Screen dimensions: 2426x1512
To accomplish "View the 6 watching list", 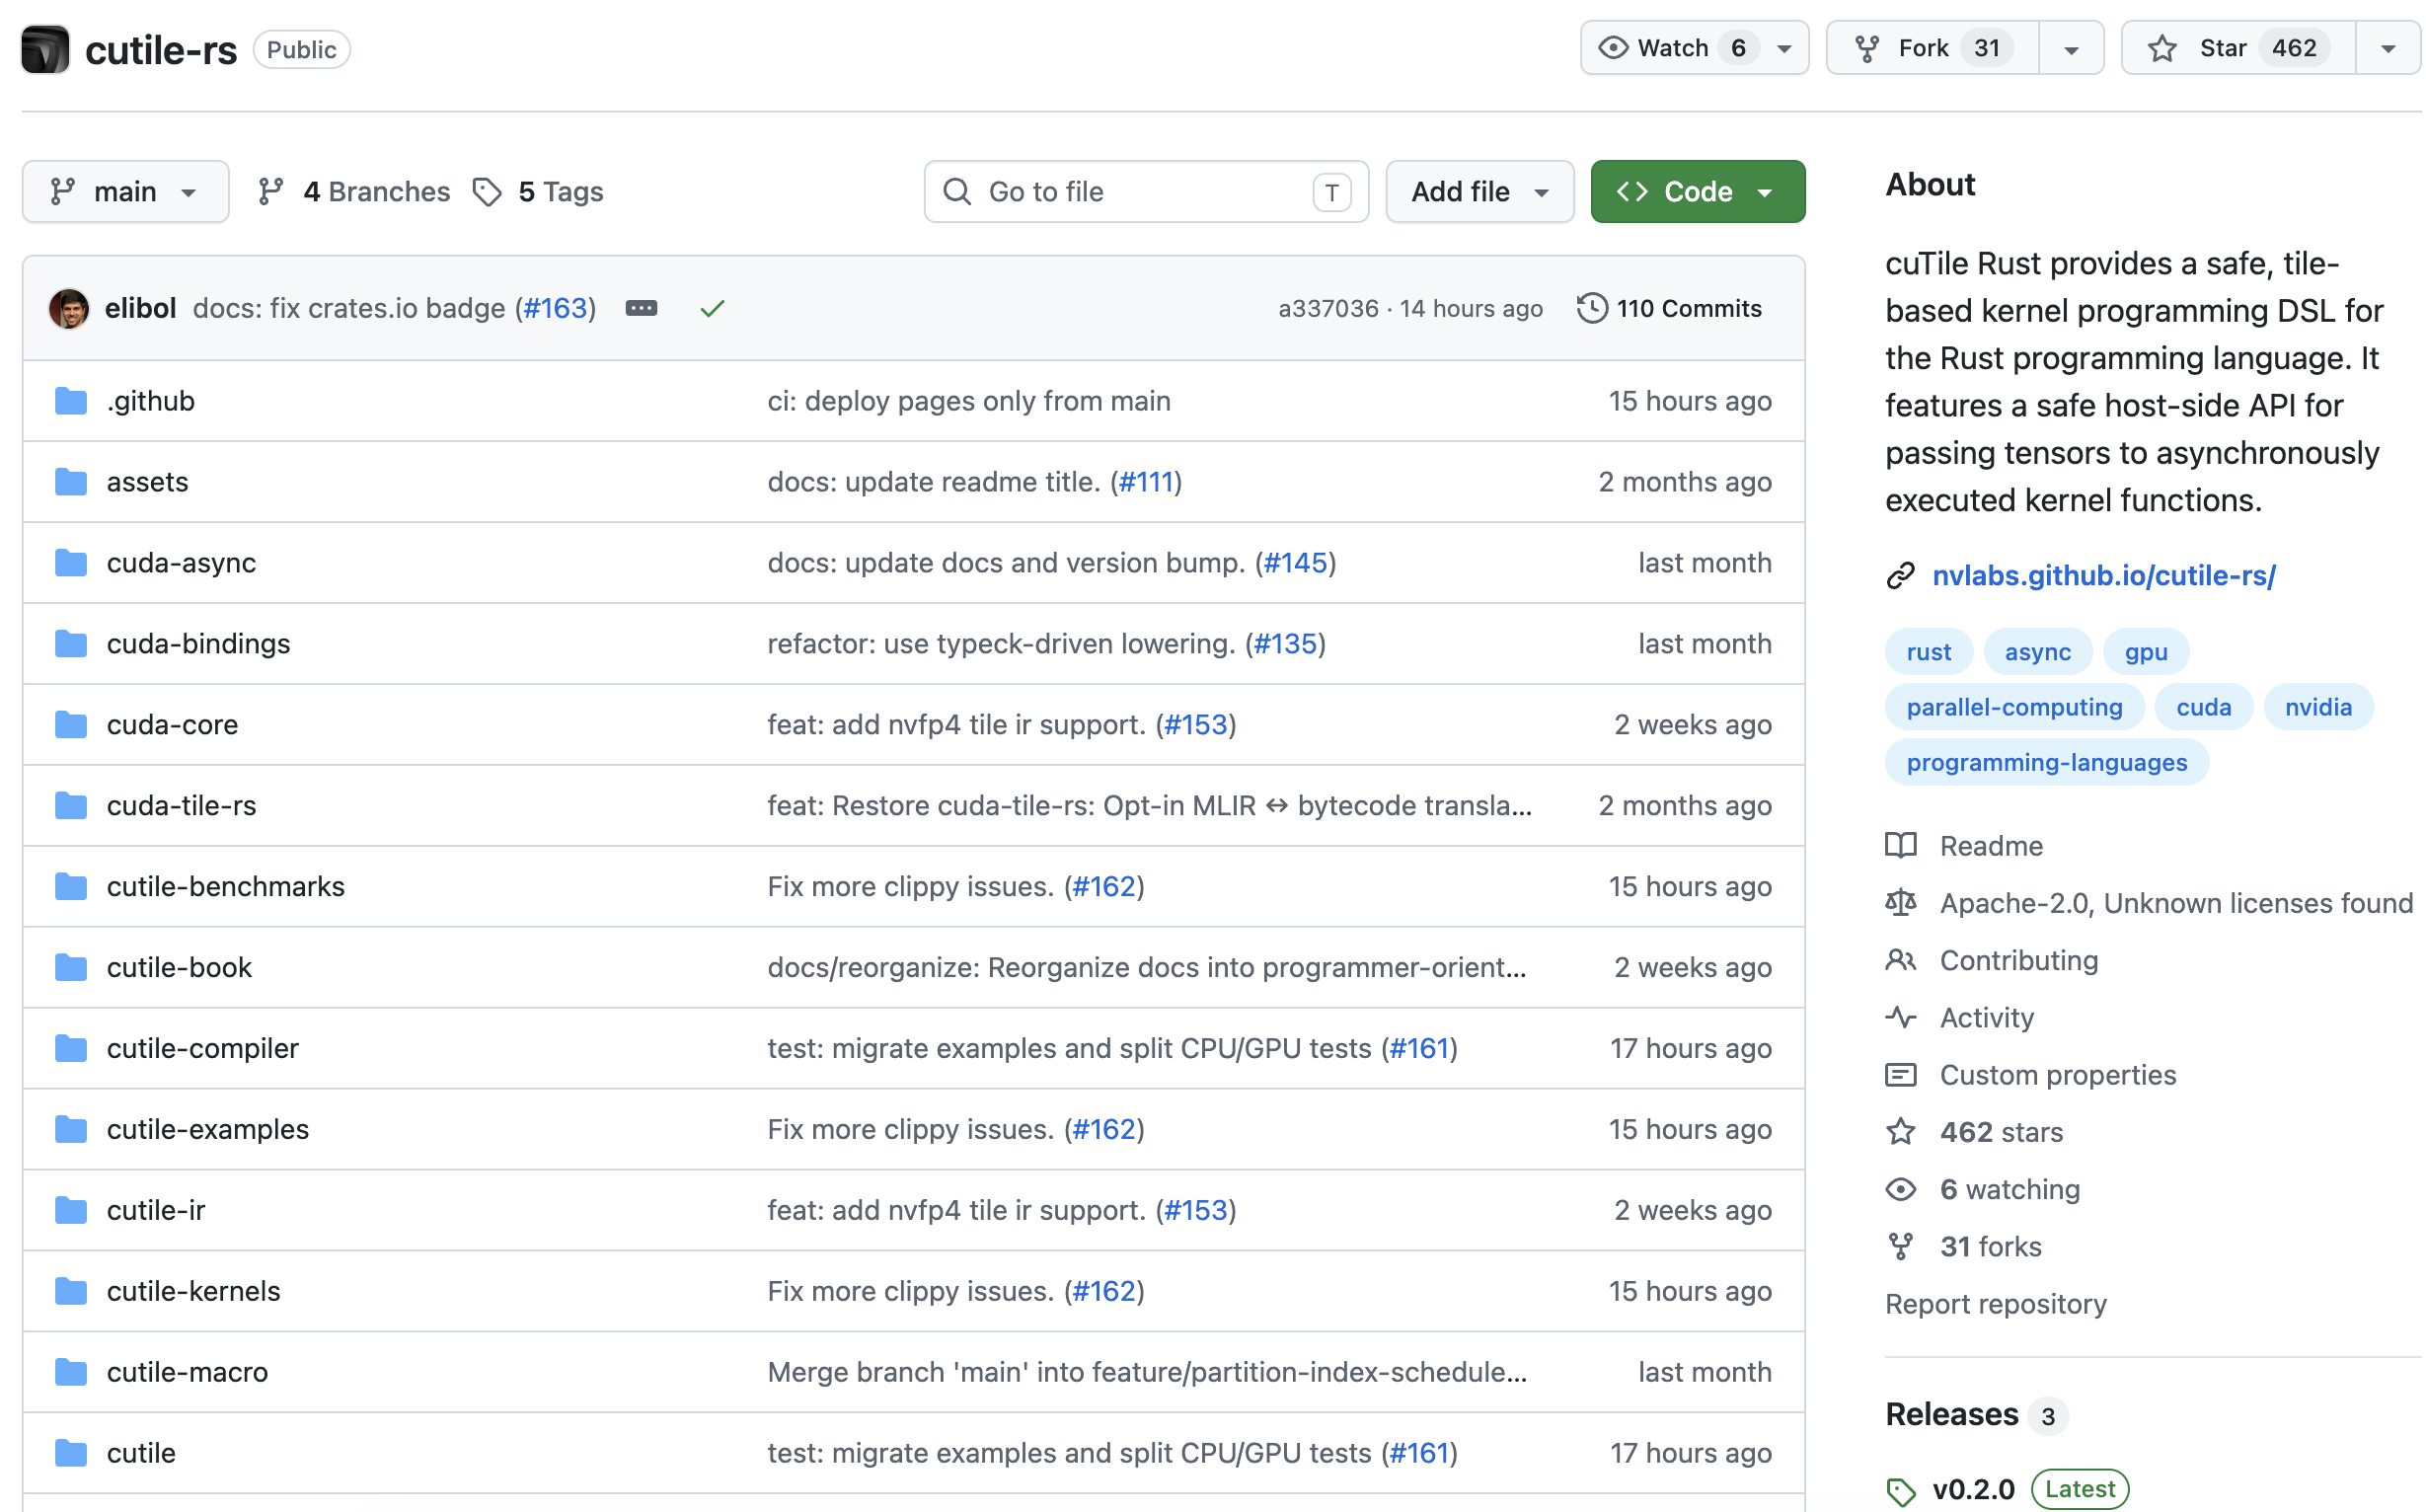I will coord(2010,1189).
